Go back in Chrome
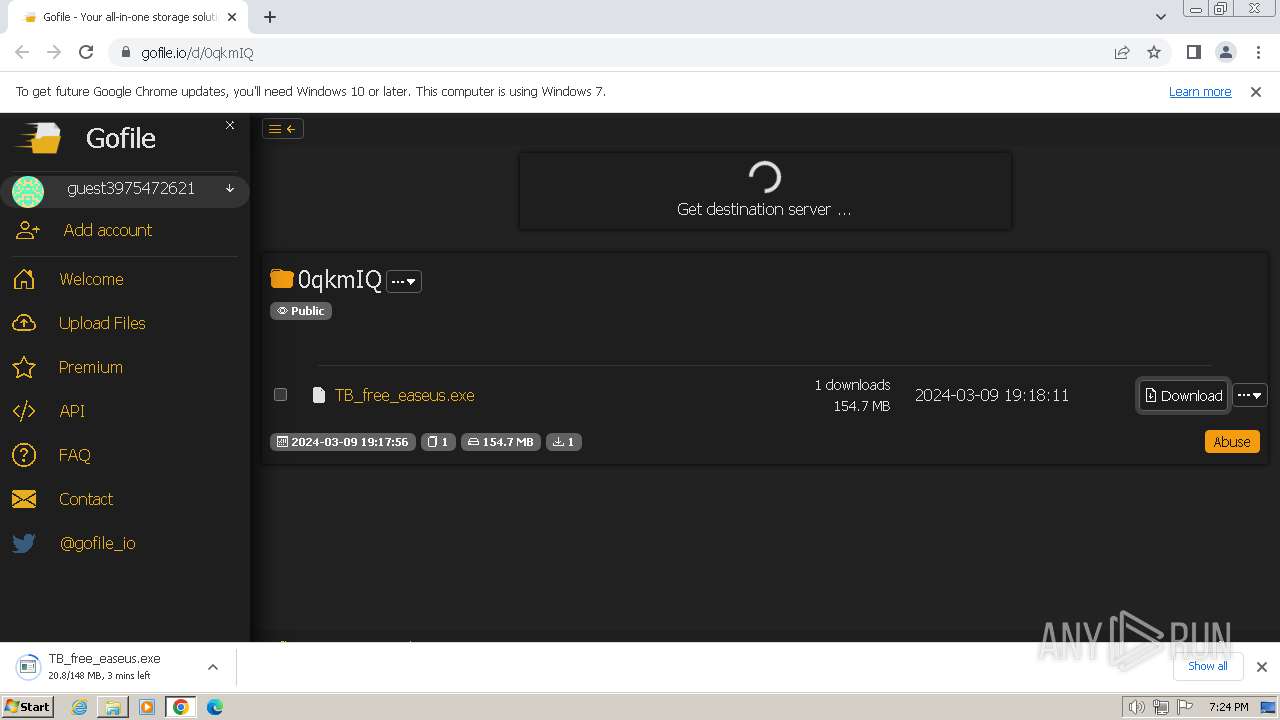 point(22,52)
